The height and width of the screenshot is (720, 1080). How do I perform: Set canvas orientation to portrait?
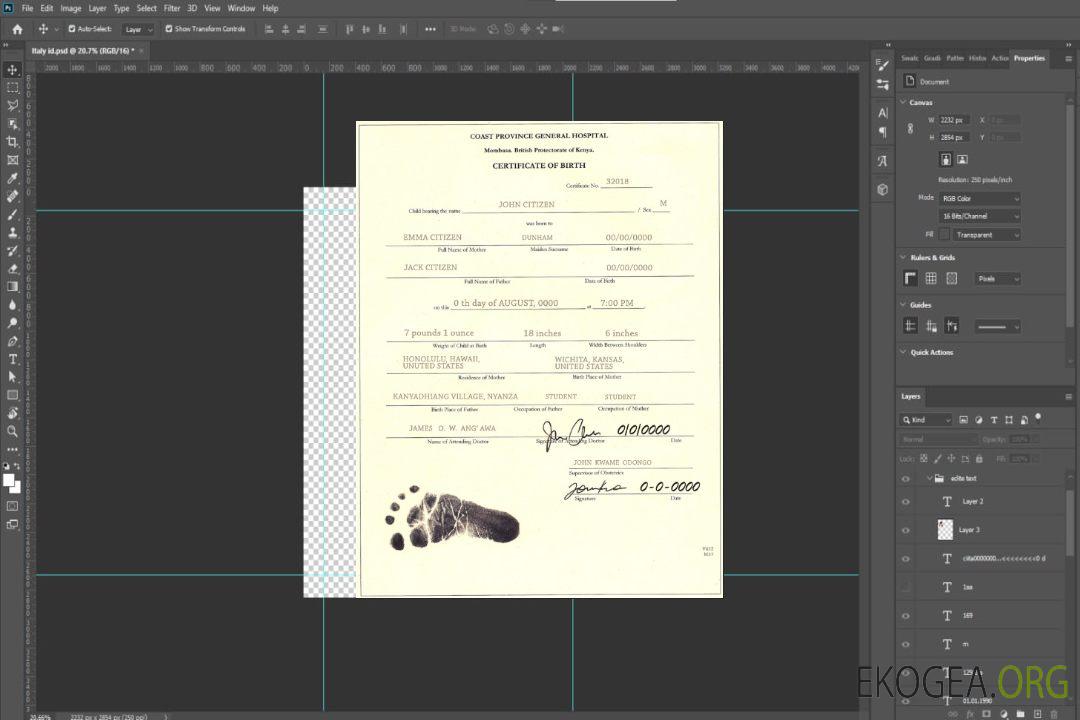coord(946,160)
